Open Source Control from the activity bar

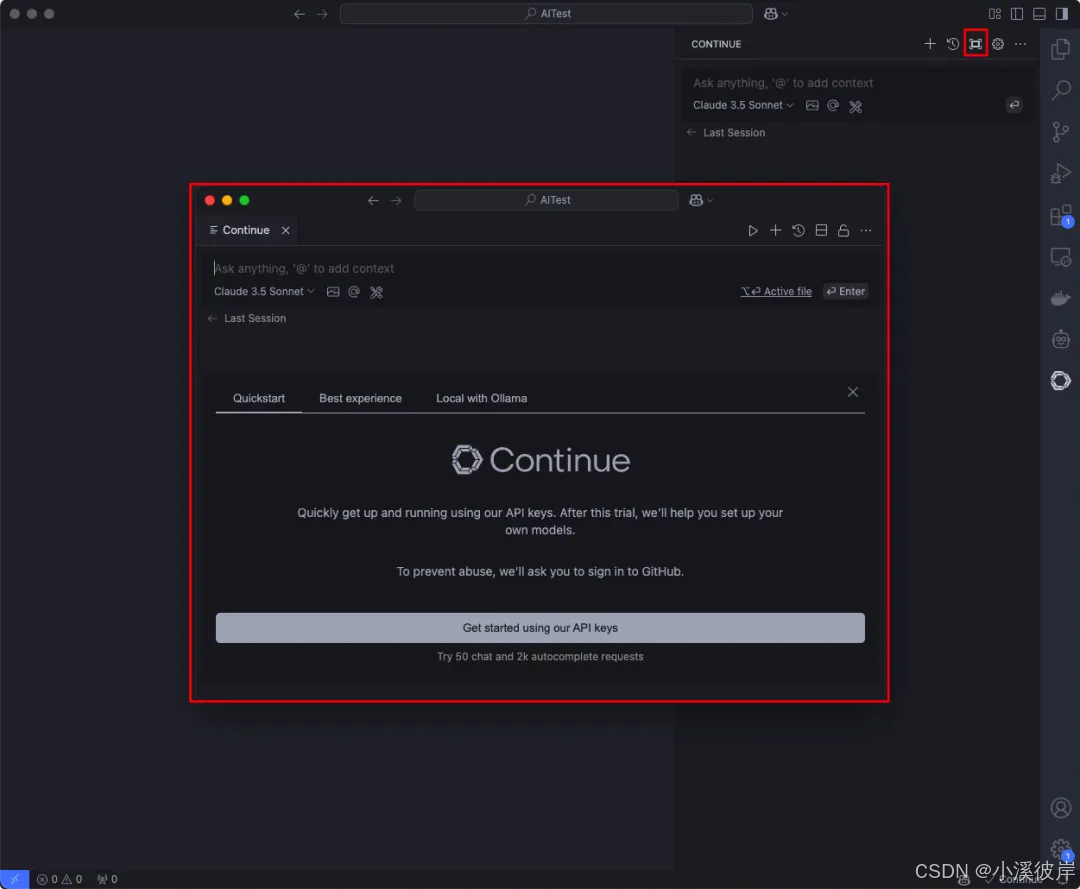1060,132
